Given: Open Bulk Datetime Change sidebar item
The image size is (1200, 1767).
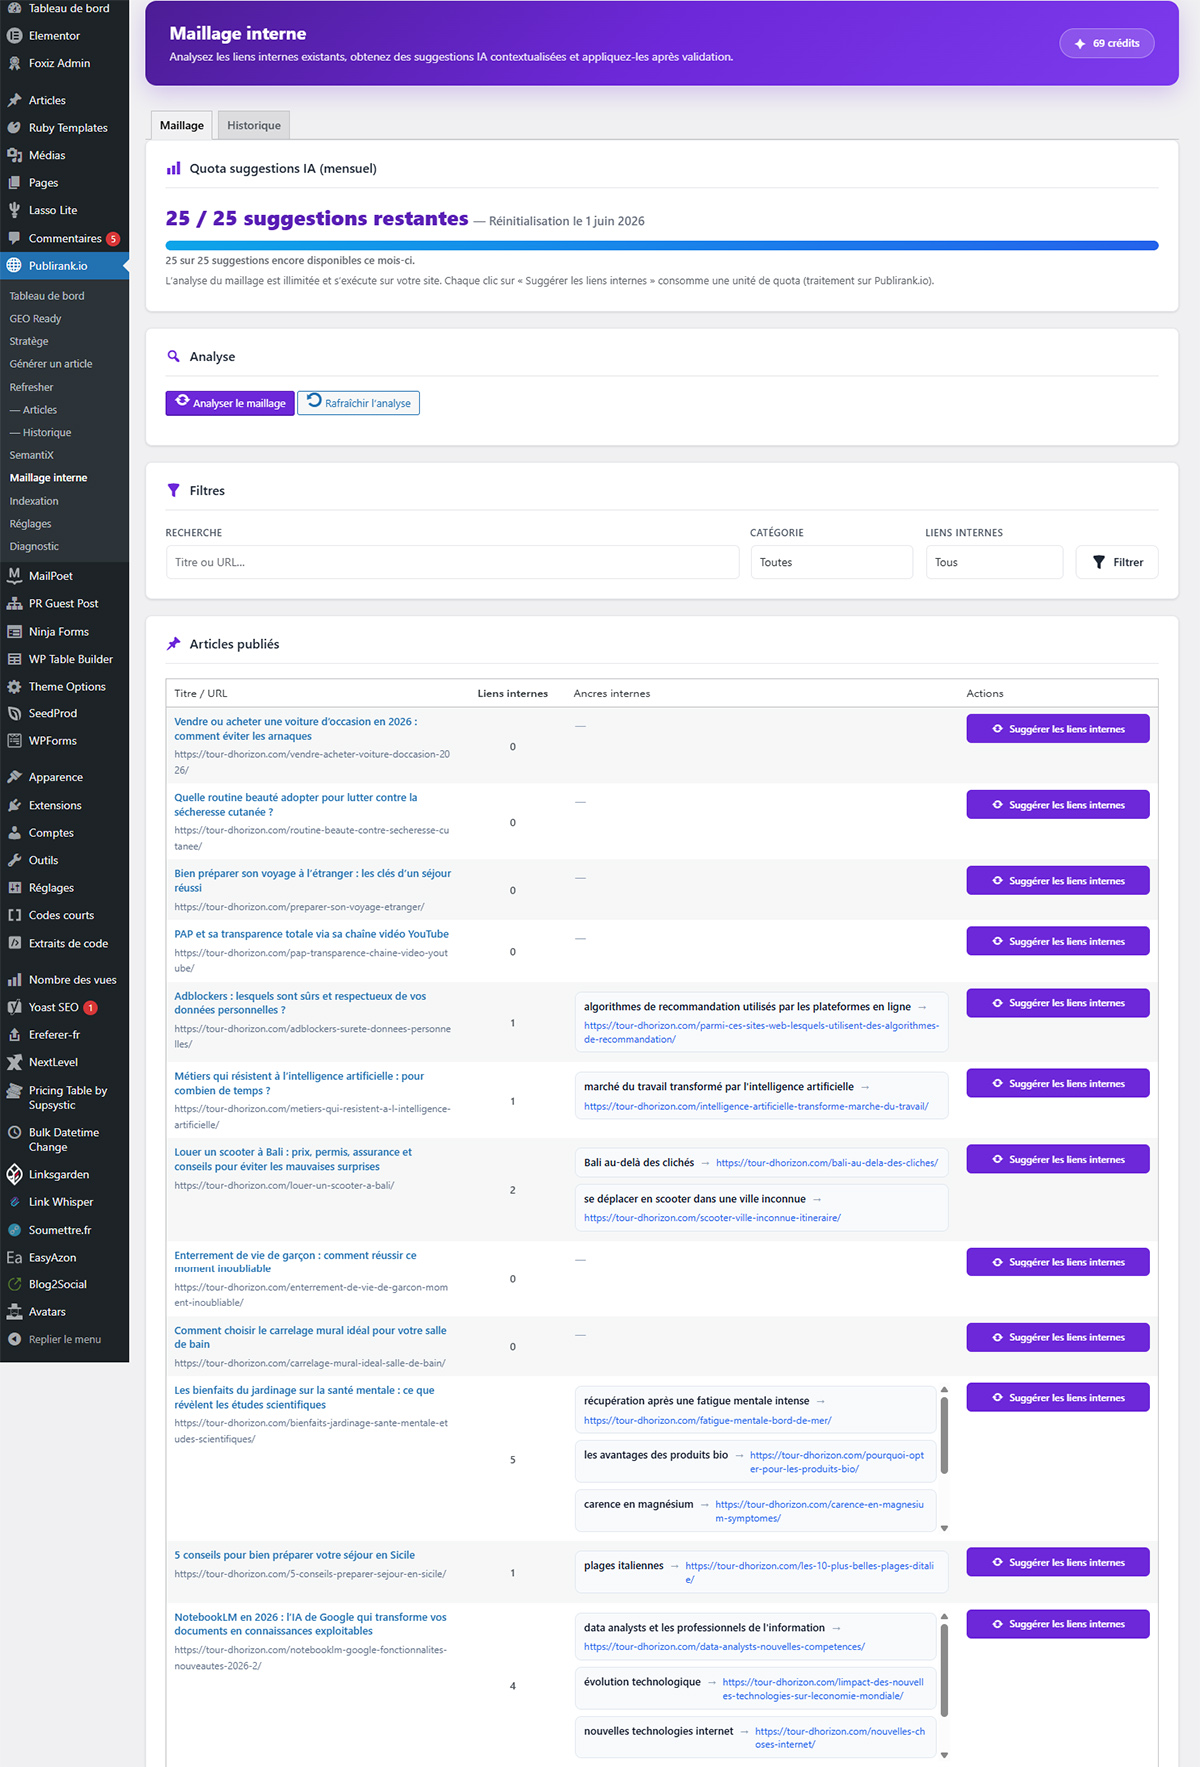Looking at the screenshot, I should [64, 1140].
